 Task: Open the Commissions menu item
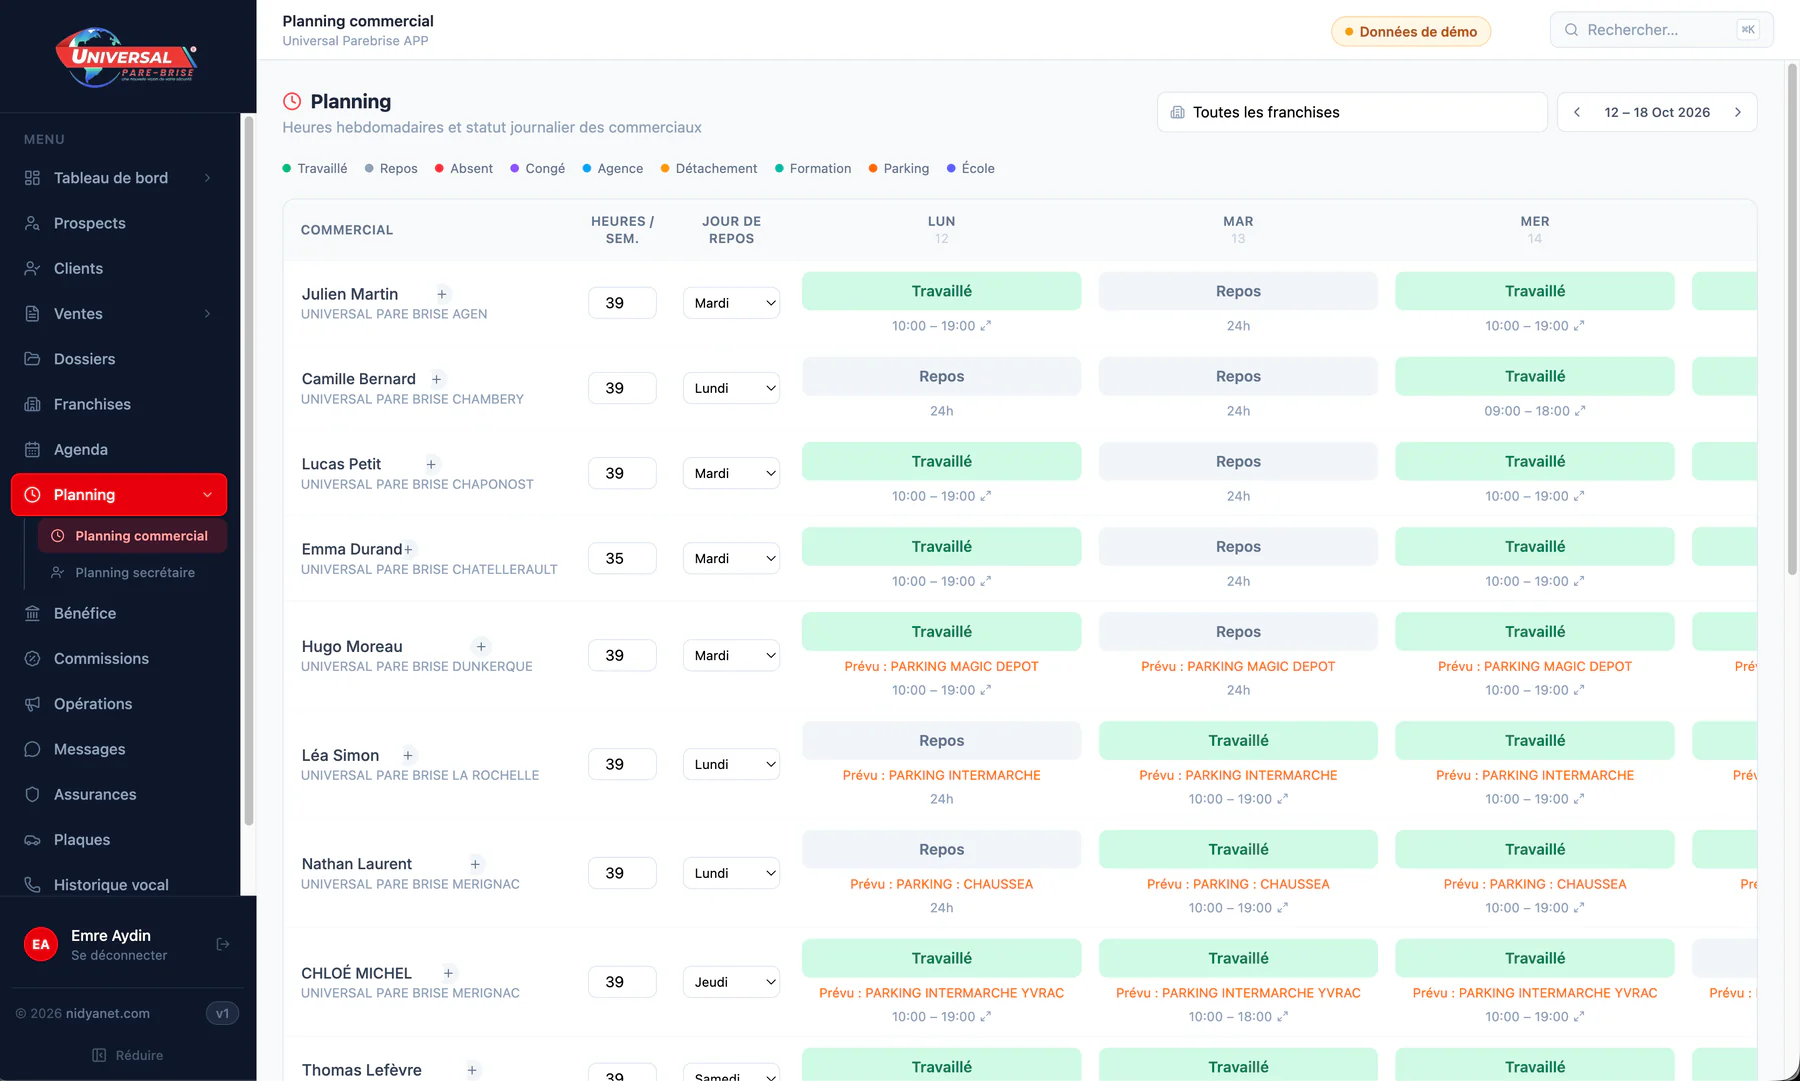119,659
